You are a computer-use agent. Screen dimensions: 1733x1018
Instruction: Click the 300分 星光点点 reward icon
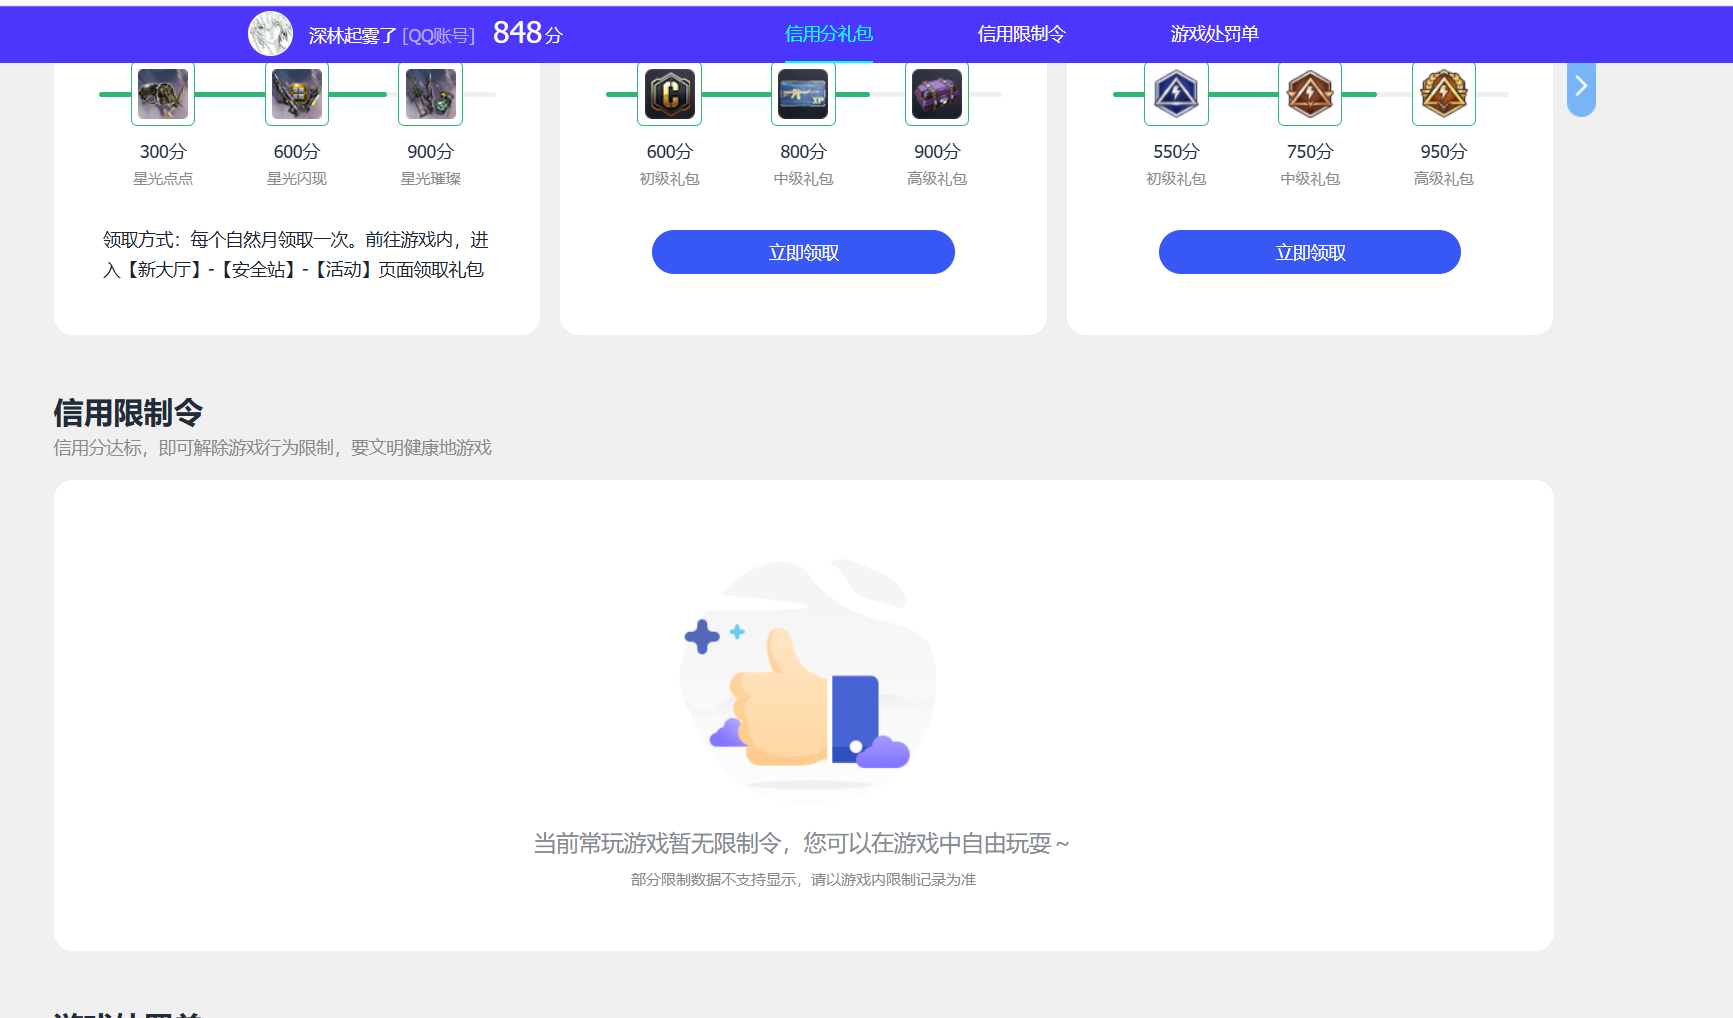click(163, 94)
